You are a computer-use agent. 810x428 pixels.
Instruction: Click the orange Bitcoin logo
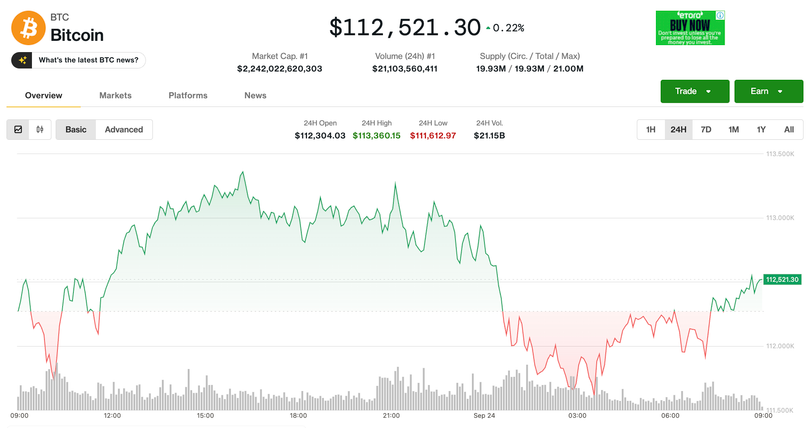click(x=27, y=28)
